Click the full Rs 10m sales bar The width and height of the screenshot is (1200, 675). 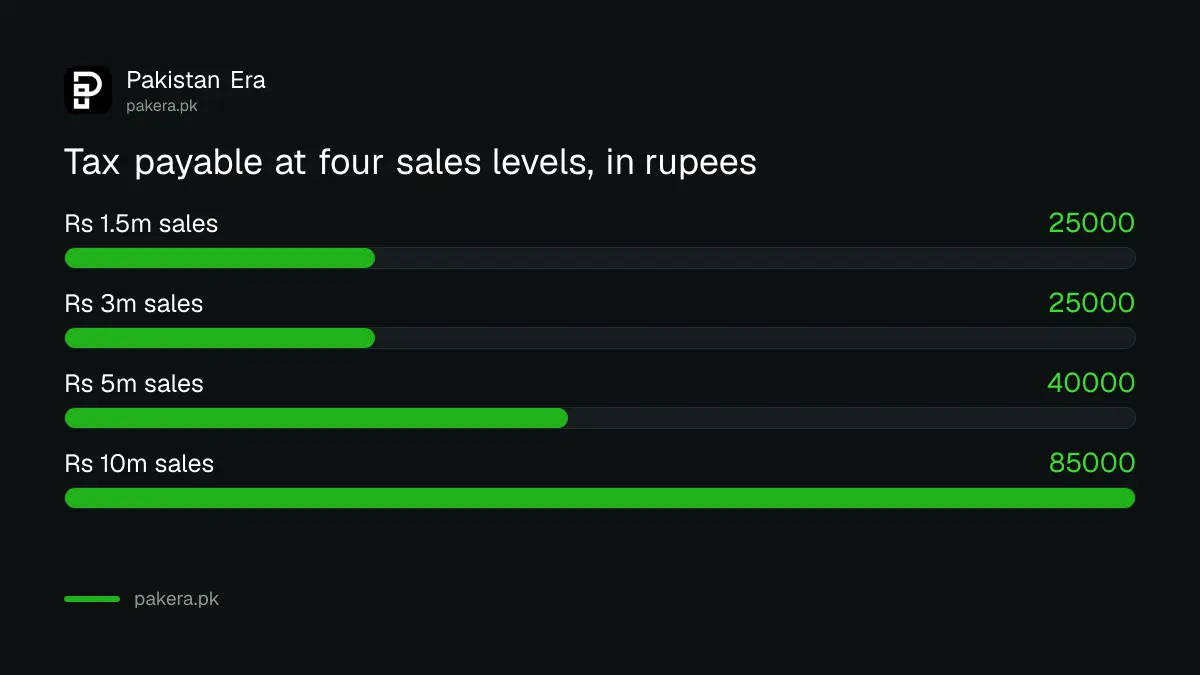[x=600, y=498]
